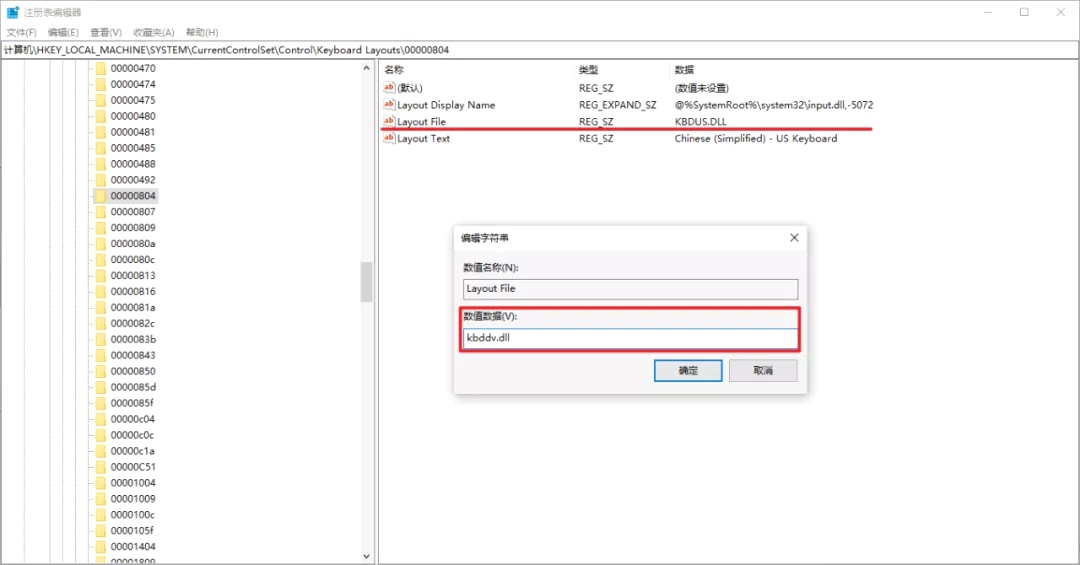The height and width of the screenshot is (565, 1080).
Task: Click folder icon of key 00000480
Action: click(101, 116)
